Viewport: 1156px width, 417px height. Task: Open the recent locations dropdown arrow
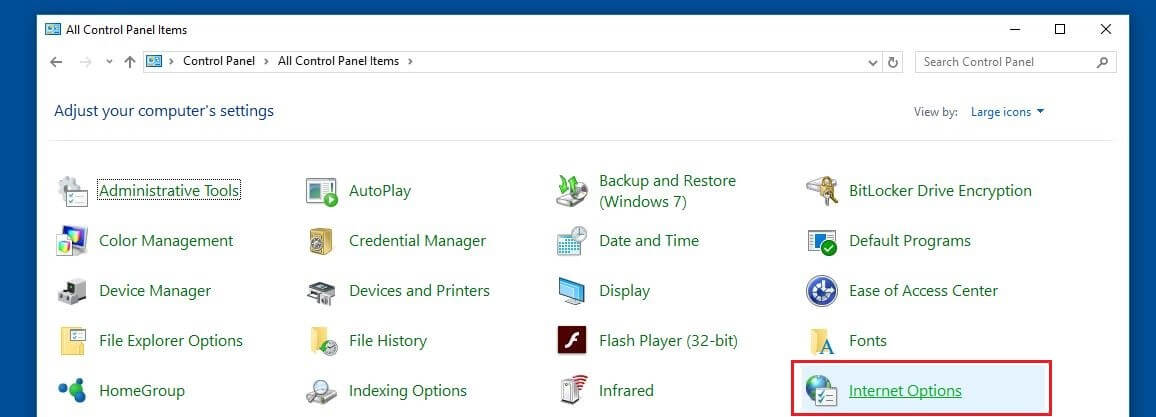click(x=109, y=62)
